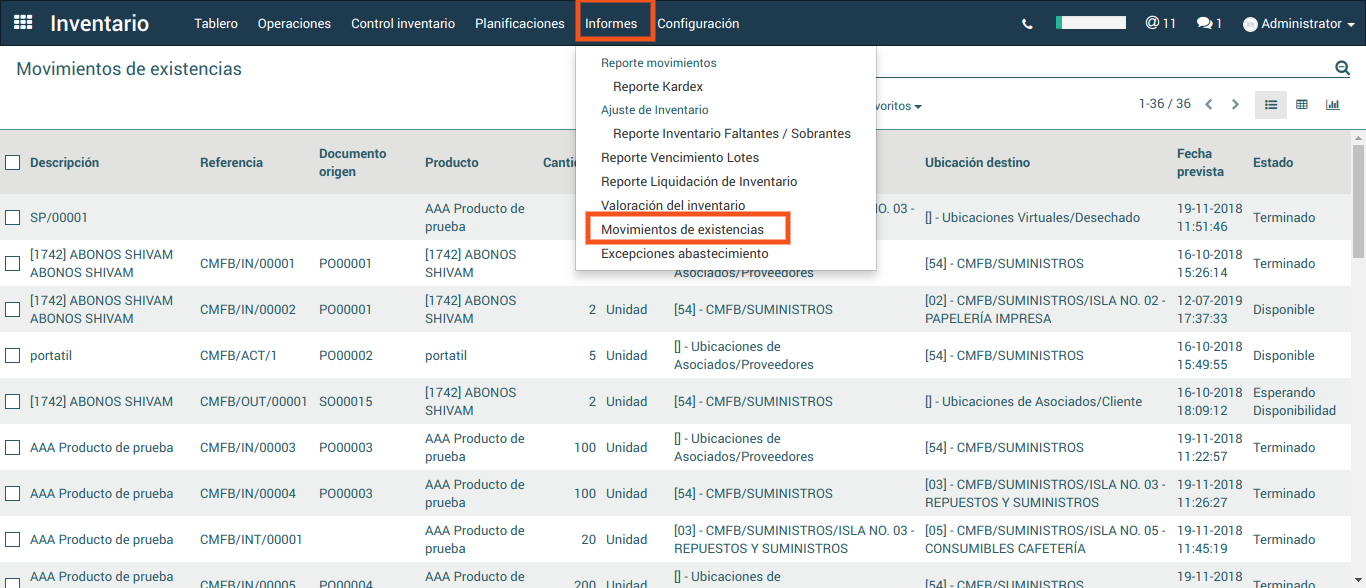Switch to list view

(1271, 105)
